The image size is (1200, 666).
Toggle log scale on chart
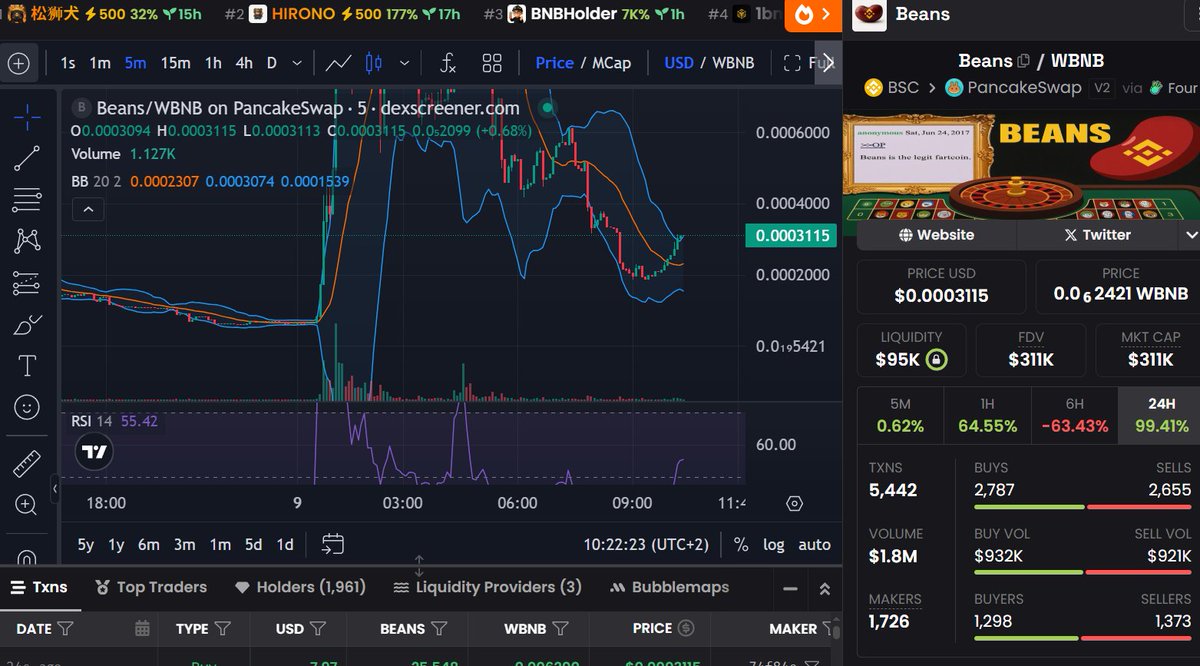773,544
